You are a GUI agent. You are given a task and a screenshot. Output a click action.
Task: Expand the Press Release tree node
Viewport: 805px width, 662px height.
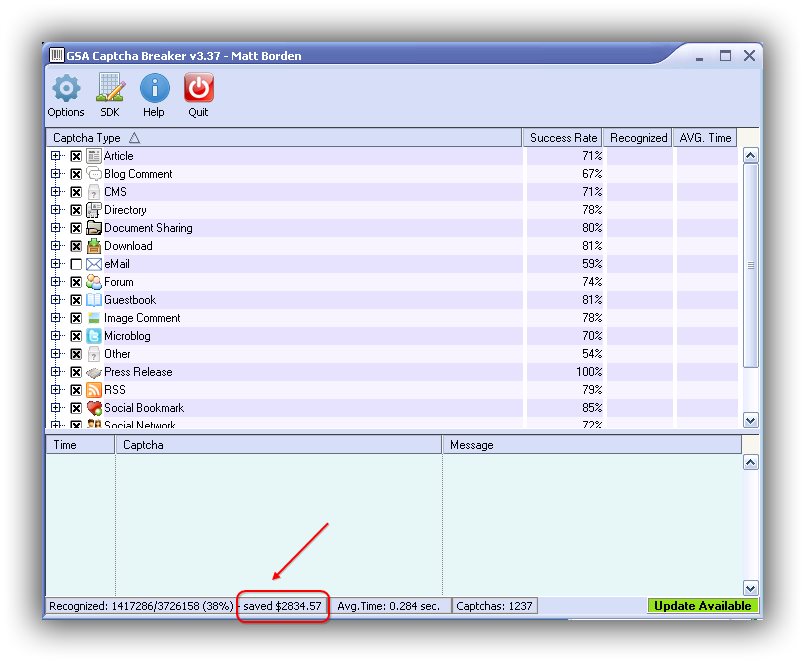(55, 371)
